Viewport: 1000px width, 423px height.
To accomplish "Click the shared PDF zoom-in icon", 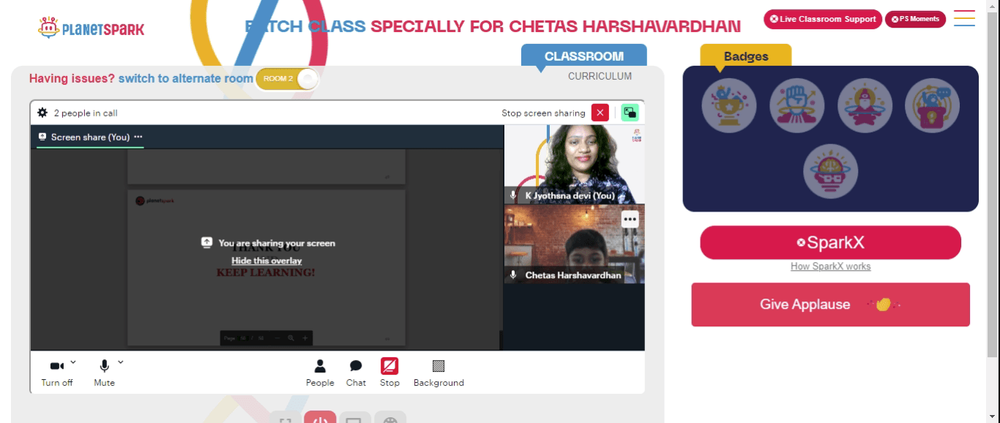I will pos(305,338).
